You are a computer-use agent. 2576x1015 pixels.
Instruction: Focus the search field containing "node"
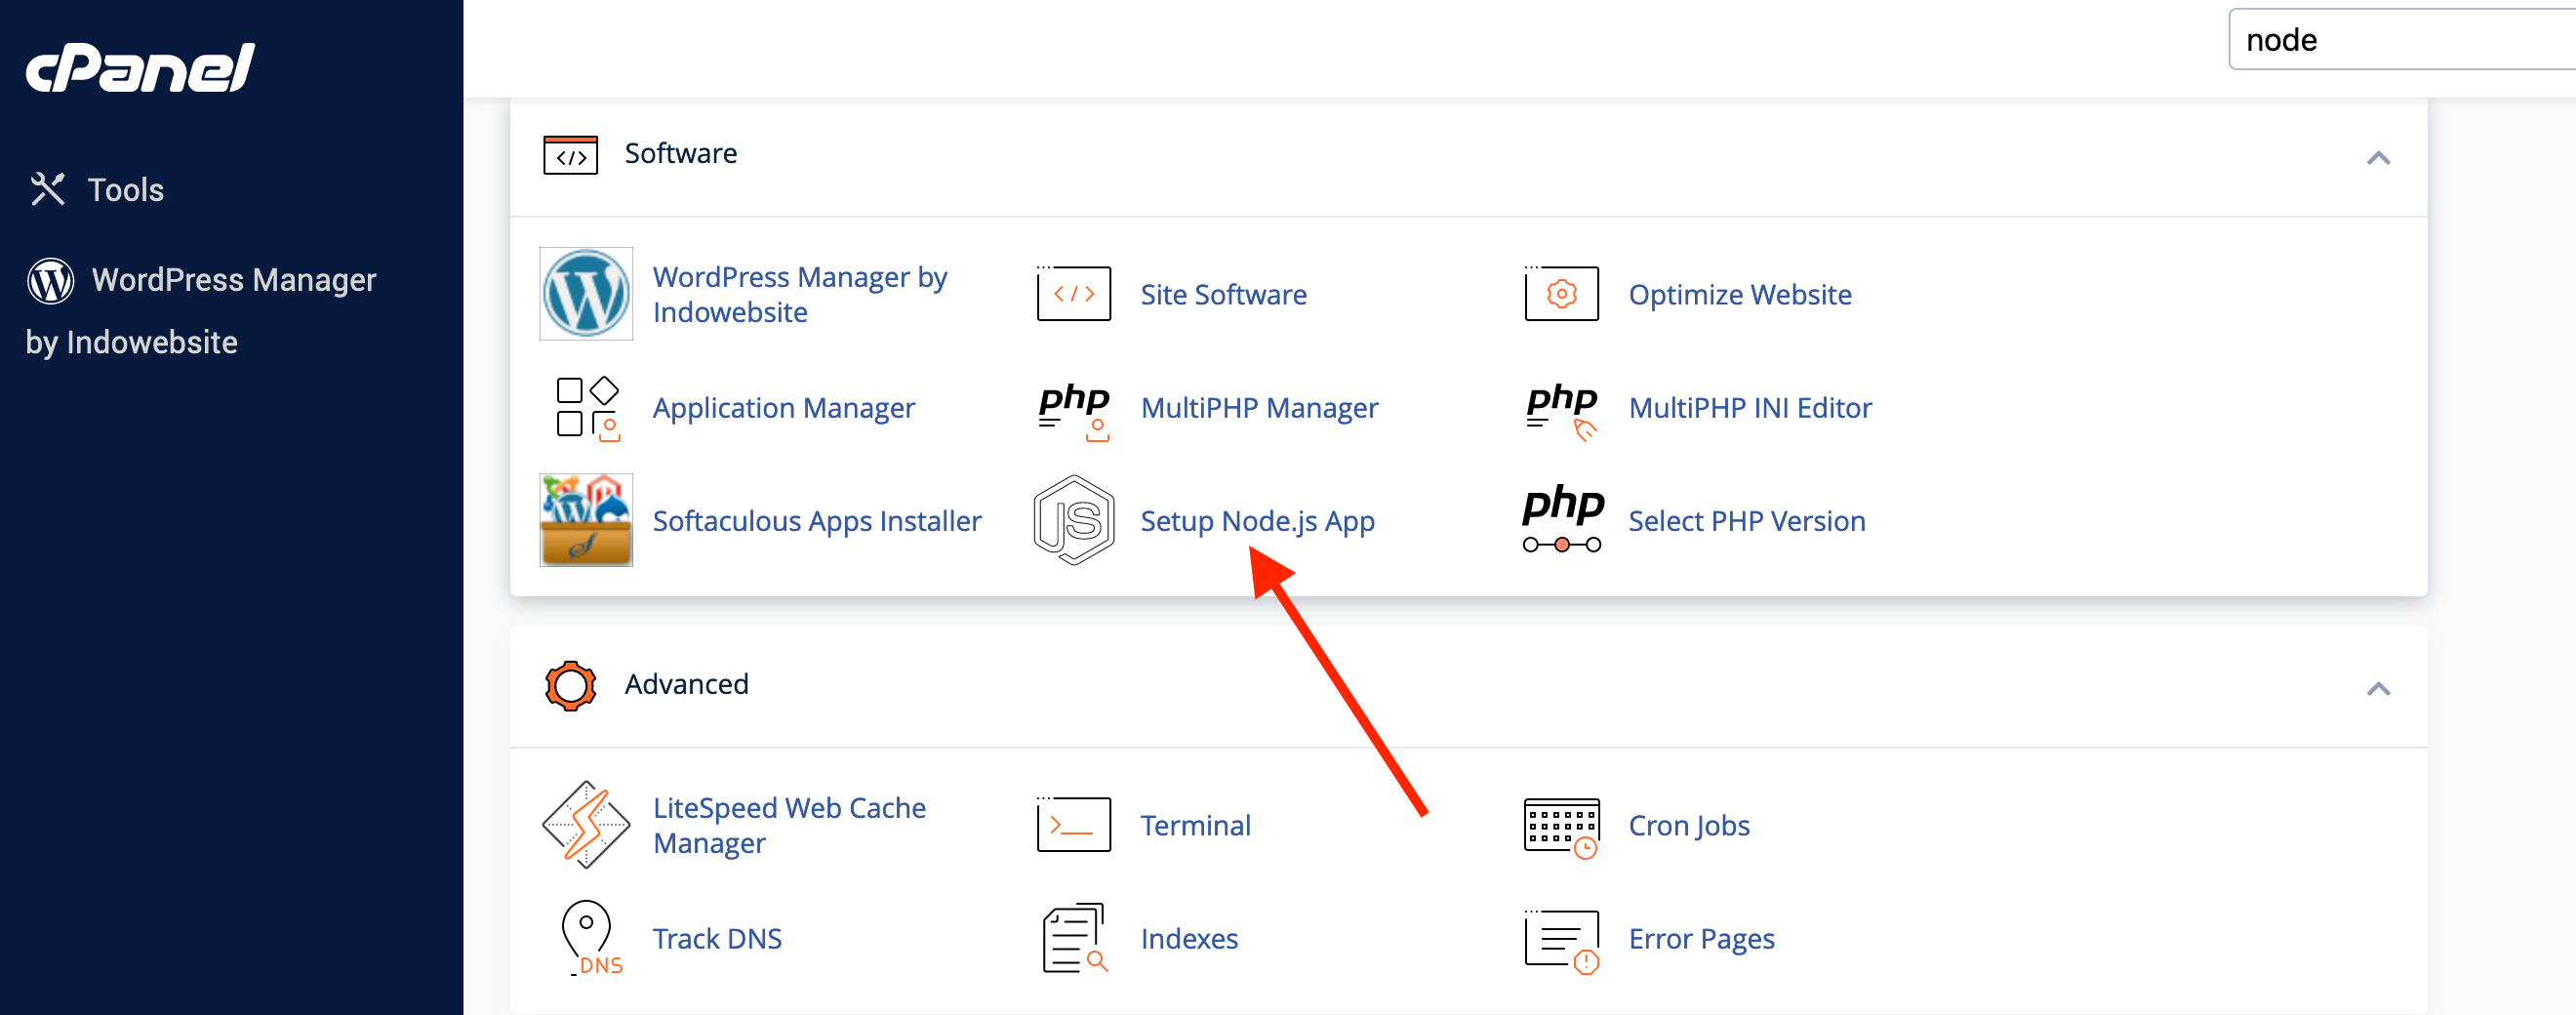click(x=2400, y=40)
